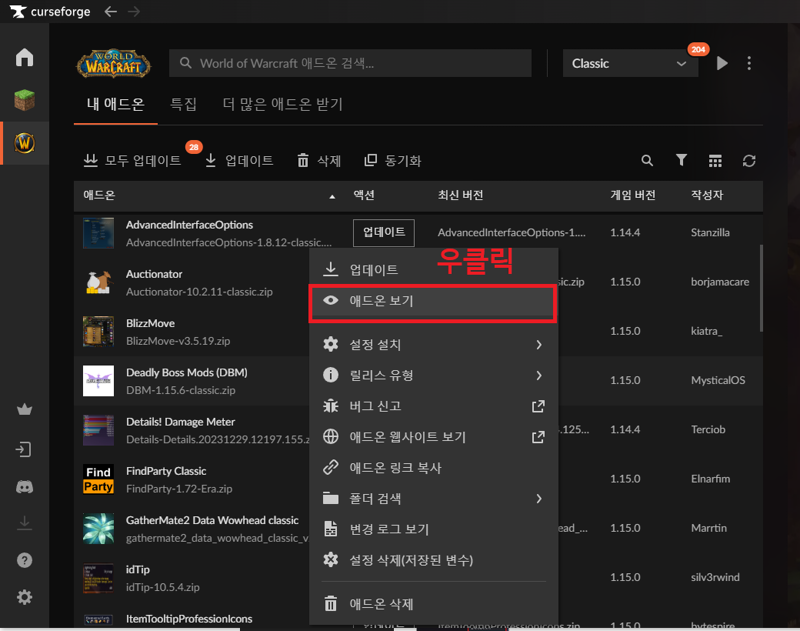Click author name borjamacare
Screen dimensions: 800x631
720,282
